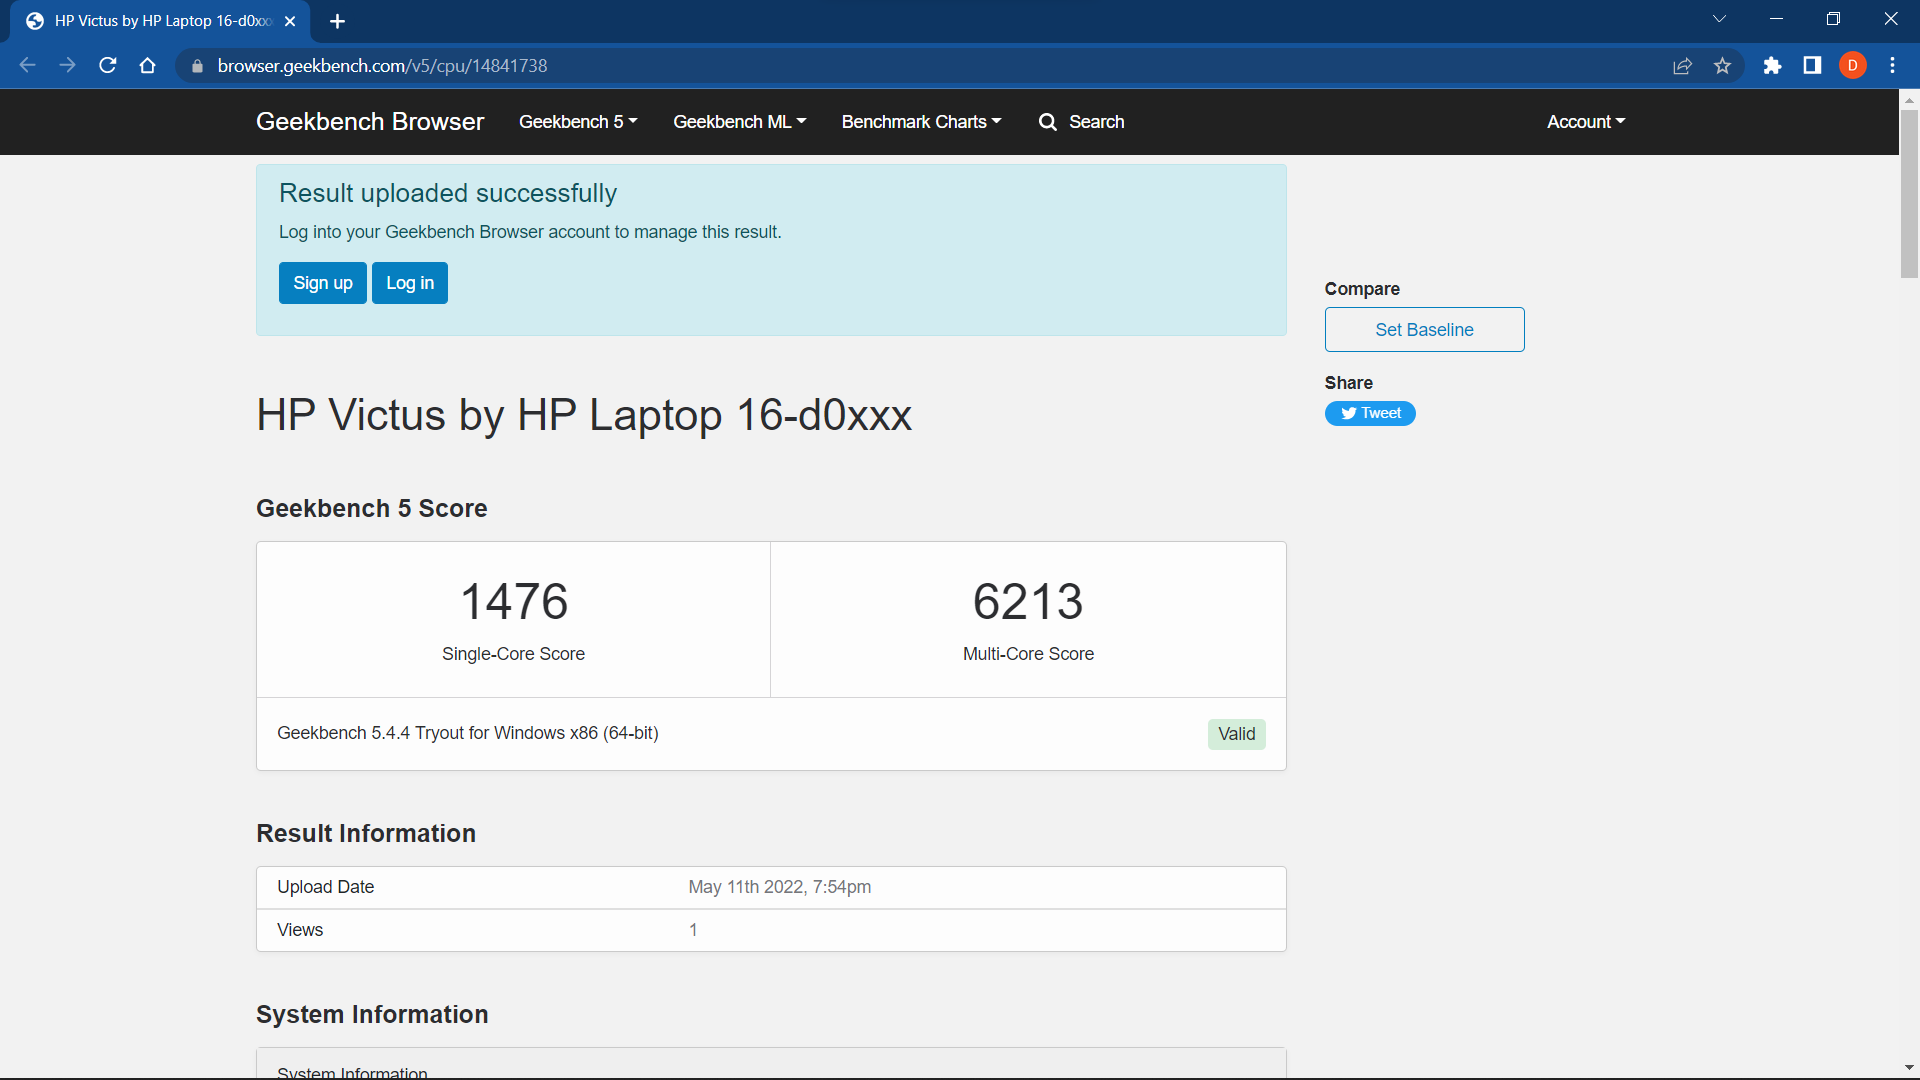Open Chrome's three-dot menu

(x=1893, y=66)
